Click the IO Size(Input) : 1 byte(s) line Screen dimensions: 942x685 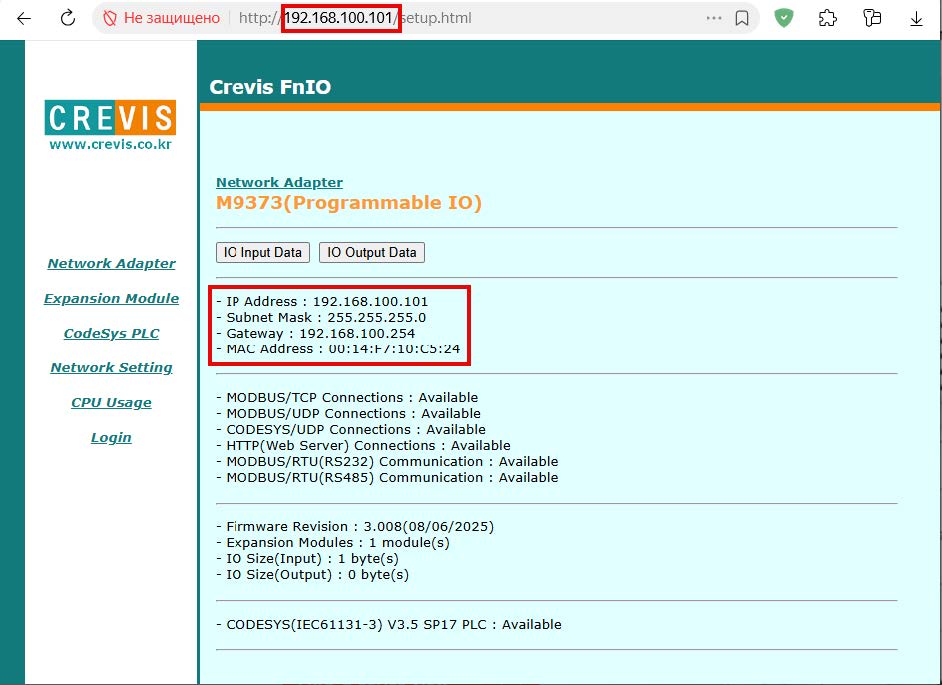[308, 559]
